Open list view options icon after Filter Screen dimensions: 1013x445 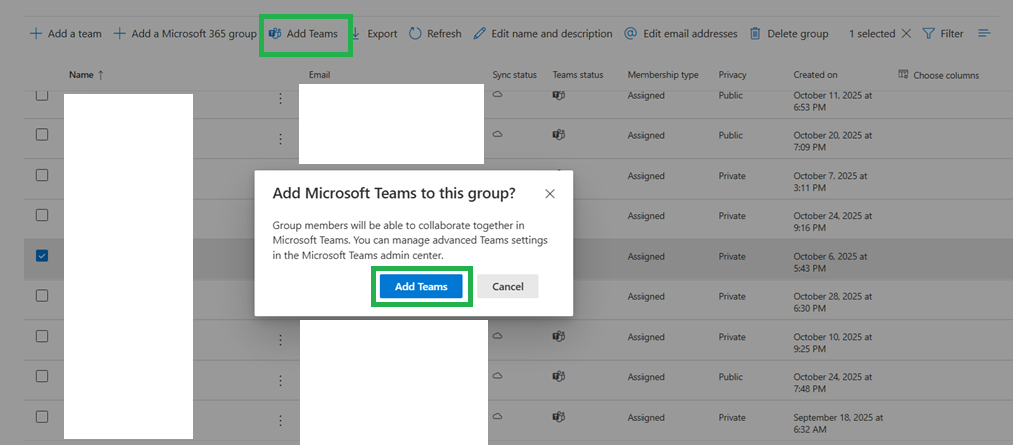tap(984, 34)
